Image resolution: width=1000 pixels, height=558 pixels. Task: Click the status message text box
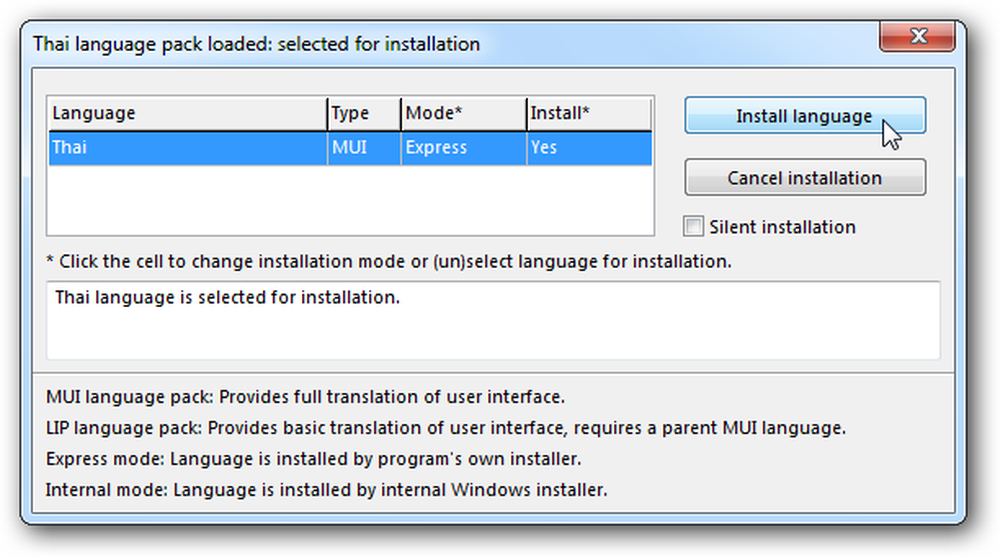point(493,320)
